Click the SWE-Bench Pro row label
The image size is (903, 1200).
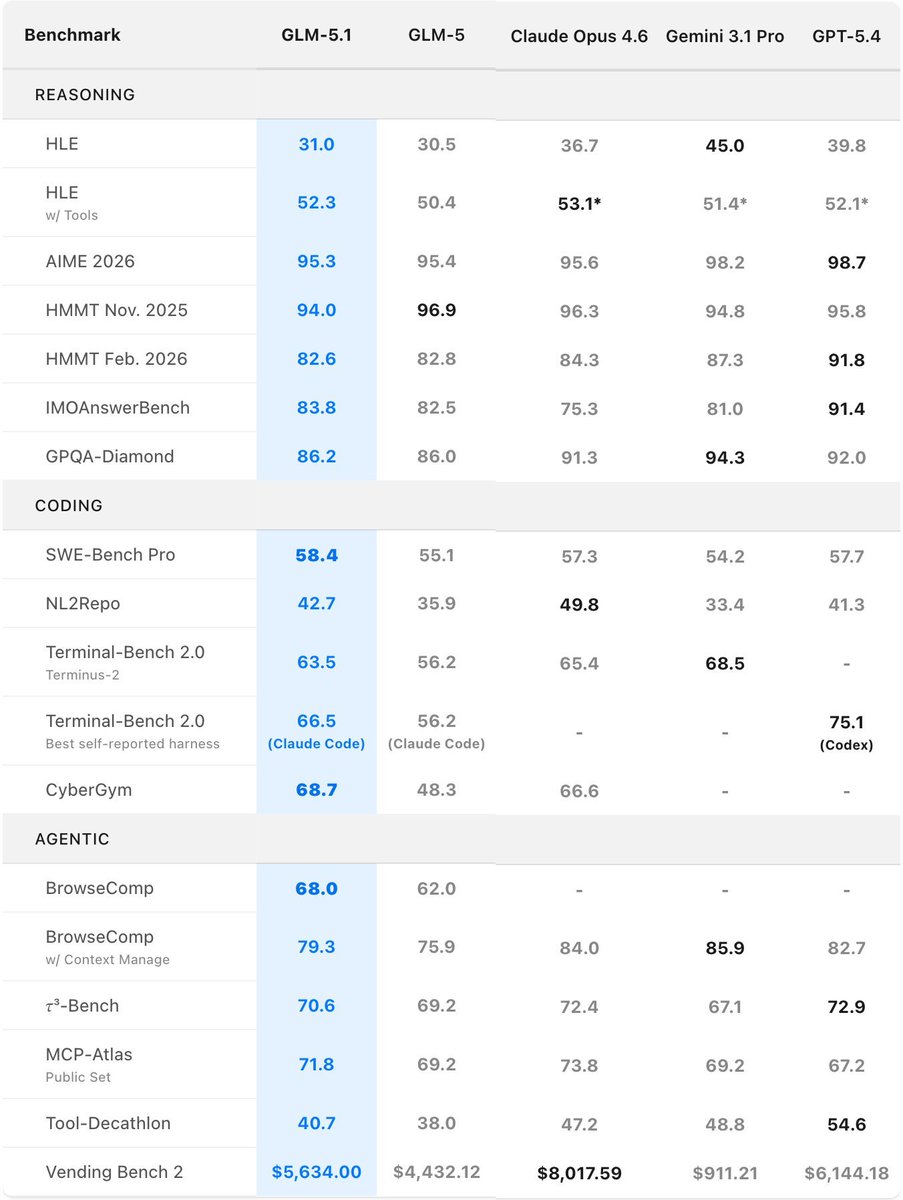pyautogui.click(x=110, y=554)
